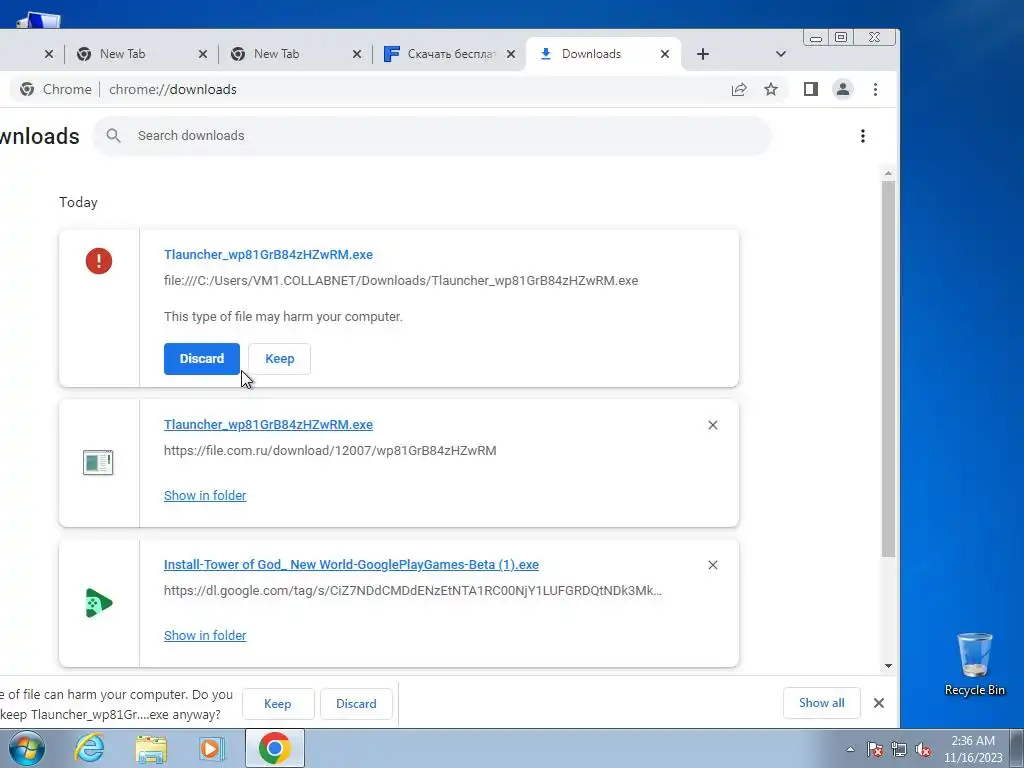Open a new tab with plus button
Viewport: 1024px width, 768px height.
pyautogui.click(x=703, y=54)
